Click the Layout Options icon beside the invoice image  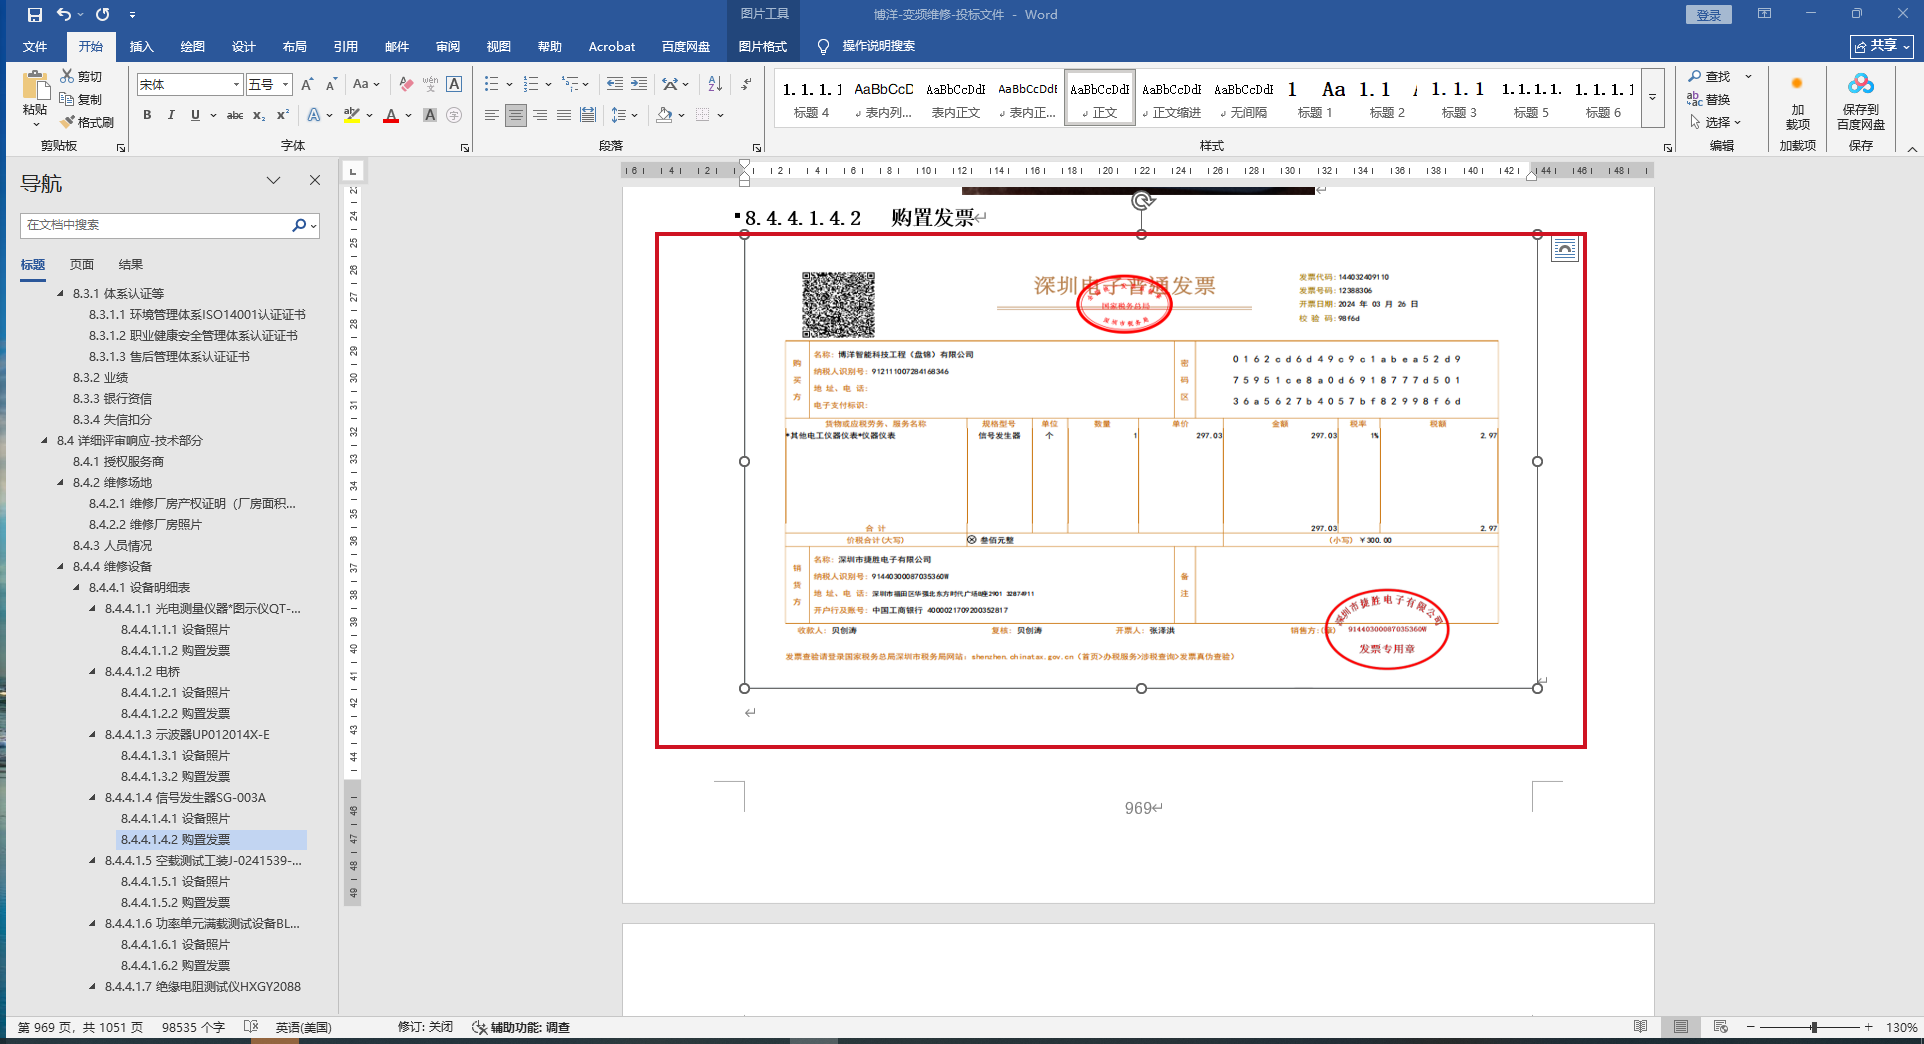click(x=1565, y=249)
